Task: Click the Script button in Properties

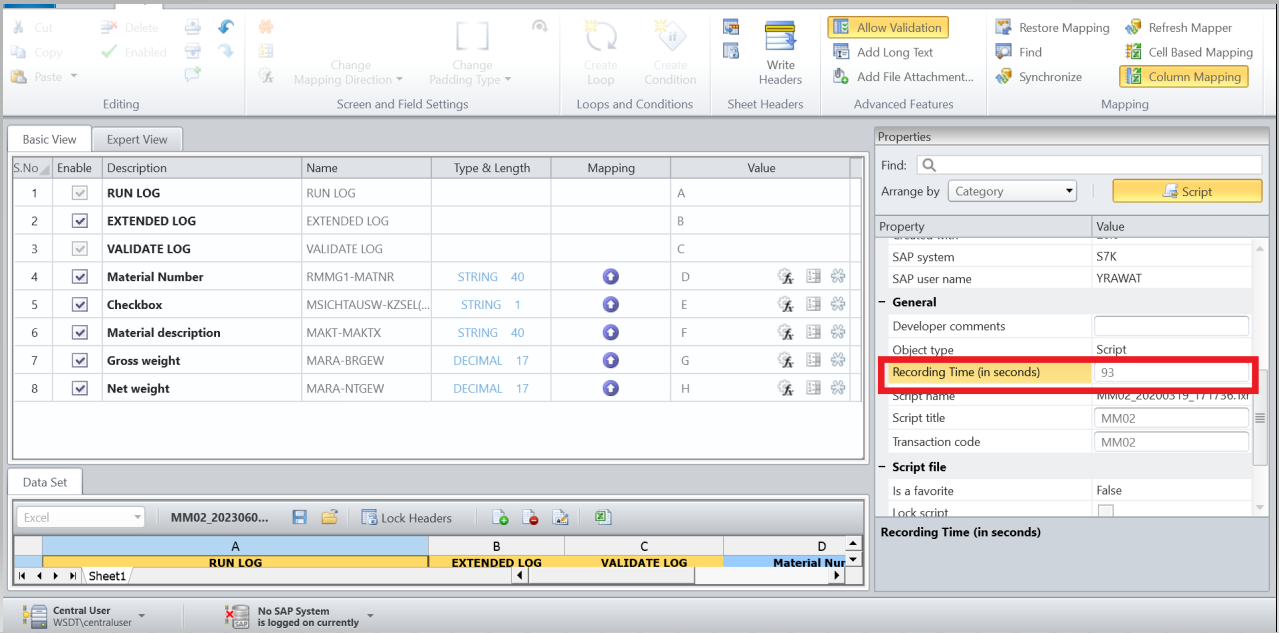Action: pos(1187,190)
